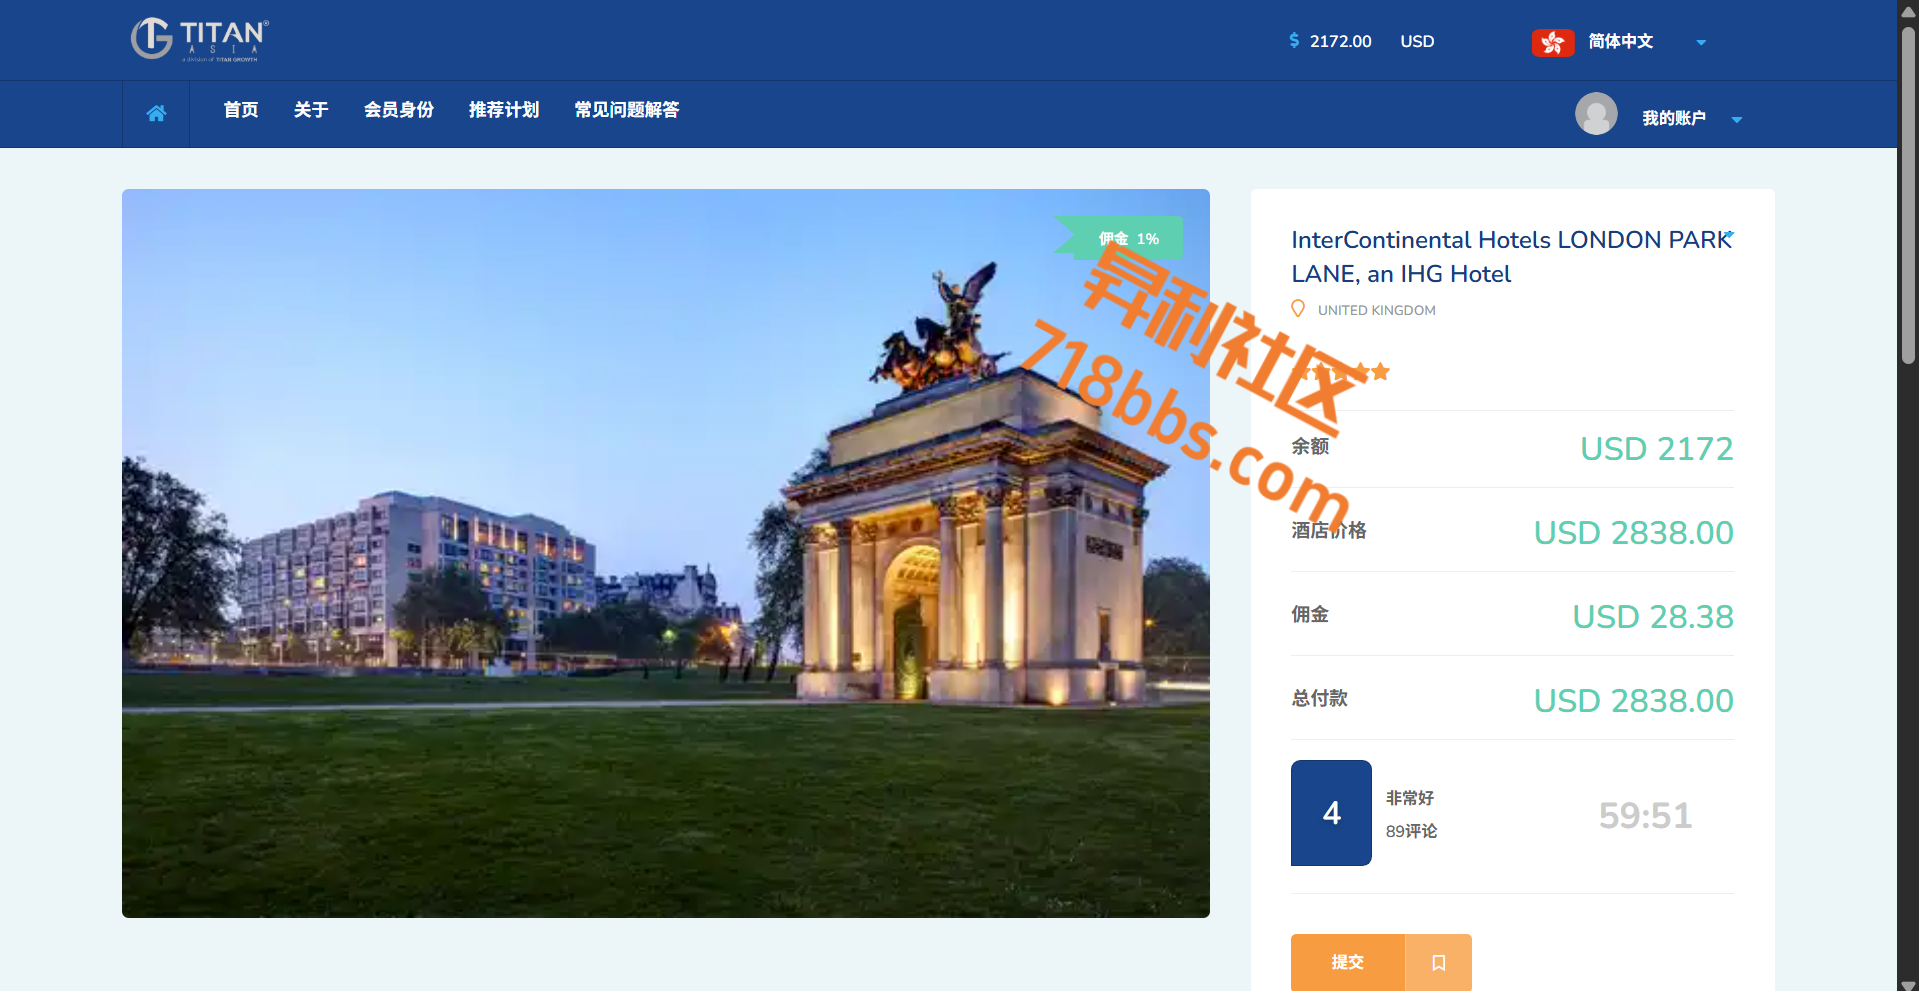Open the 推荐计划 menu item
The height and width of the screenshot is (991, 1919).
pyautogui.click(x=504, y=110)
